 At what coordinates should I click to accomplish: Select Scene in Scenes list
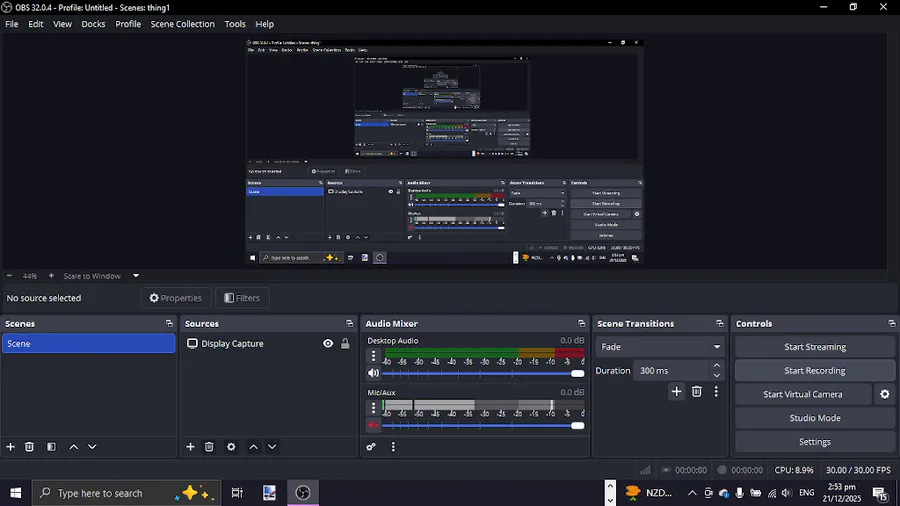pyautogui.click(x=88, y=344)
